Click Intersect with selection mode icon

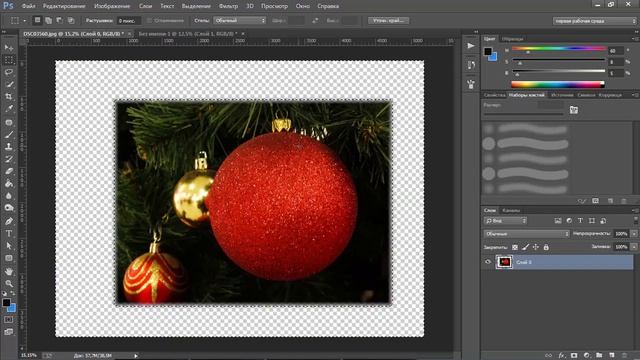(71, 20)
